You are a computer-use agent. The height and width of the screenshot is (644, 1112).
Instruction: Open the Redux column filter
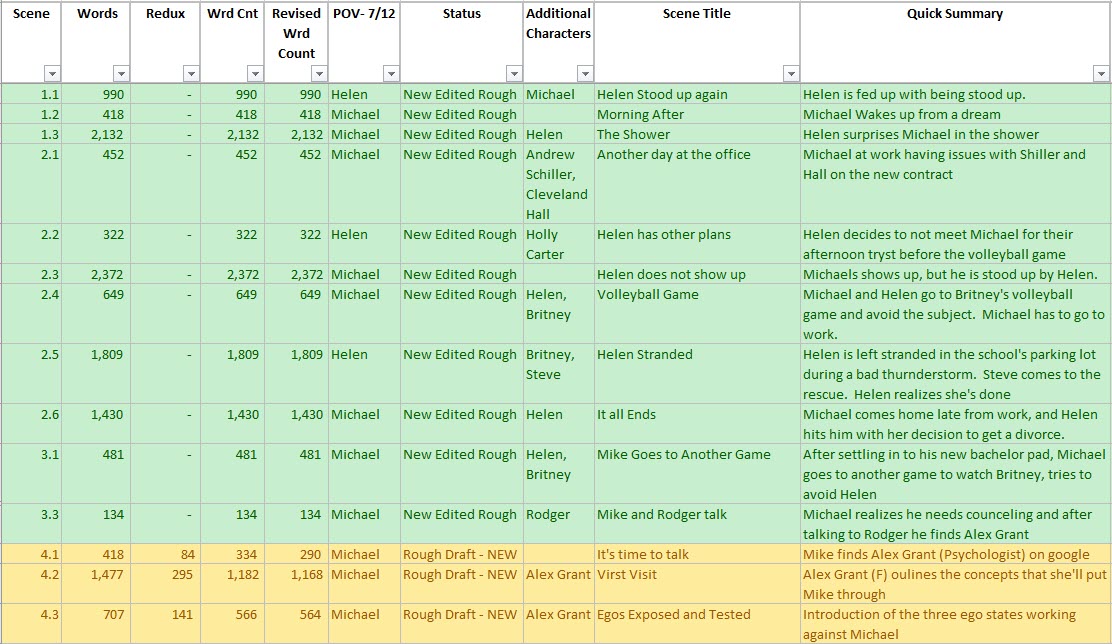tap(191, 72)
